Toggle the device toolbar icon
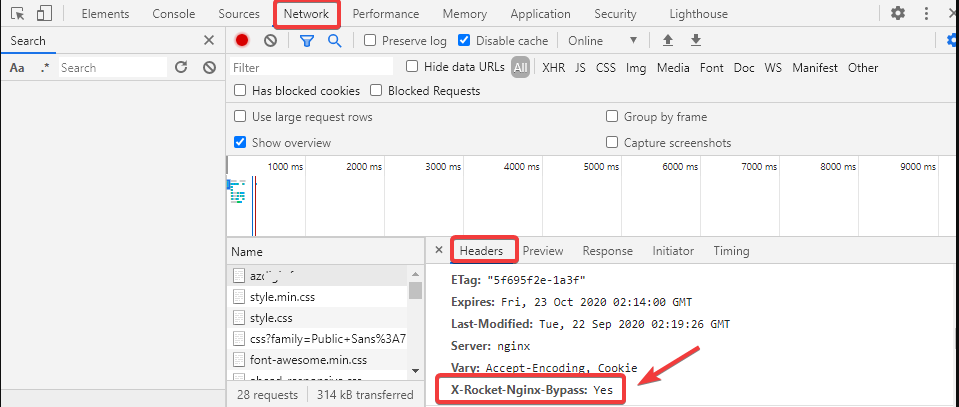The width and height of the screenshot is (959, 407). click(44, 14)
